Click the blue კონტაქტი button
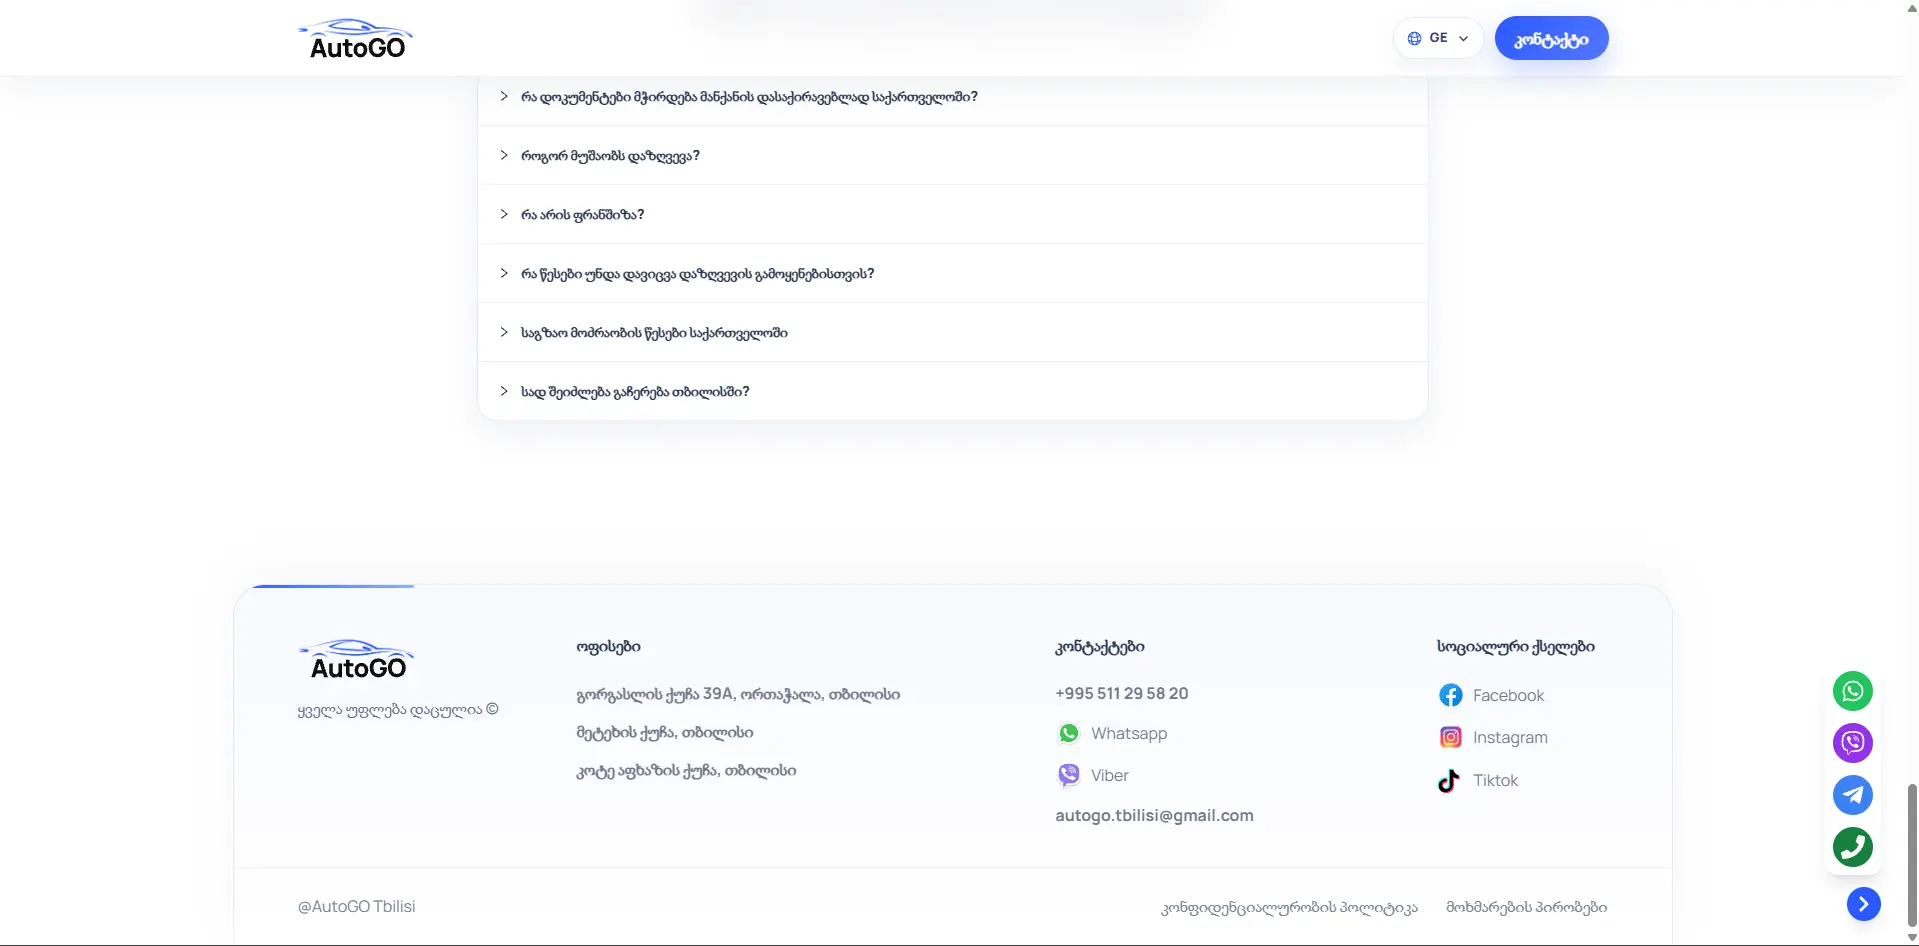 pyautogui.click(x=1551, y=38)
